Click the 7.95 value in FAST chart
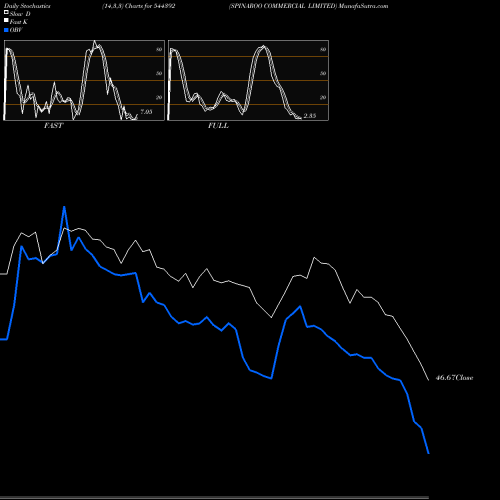500x500 pixels. pos(146,112)
